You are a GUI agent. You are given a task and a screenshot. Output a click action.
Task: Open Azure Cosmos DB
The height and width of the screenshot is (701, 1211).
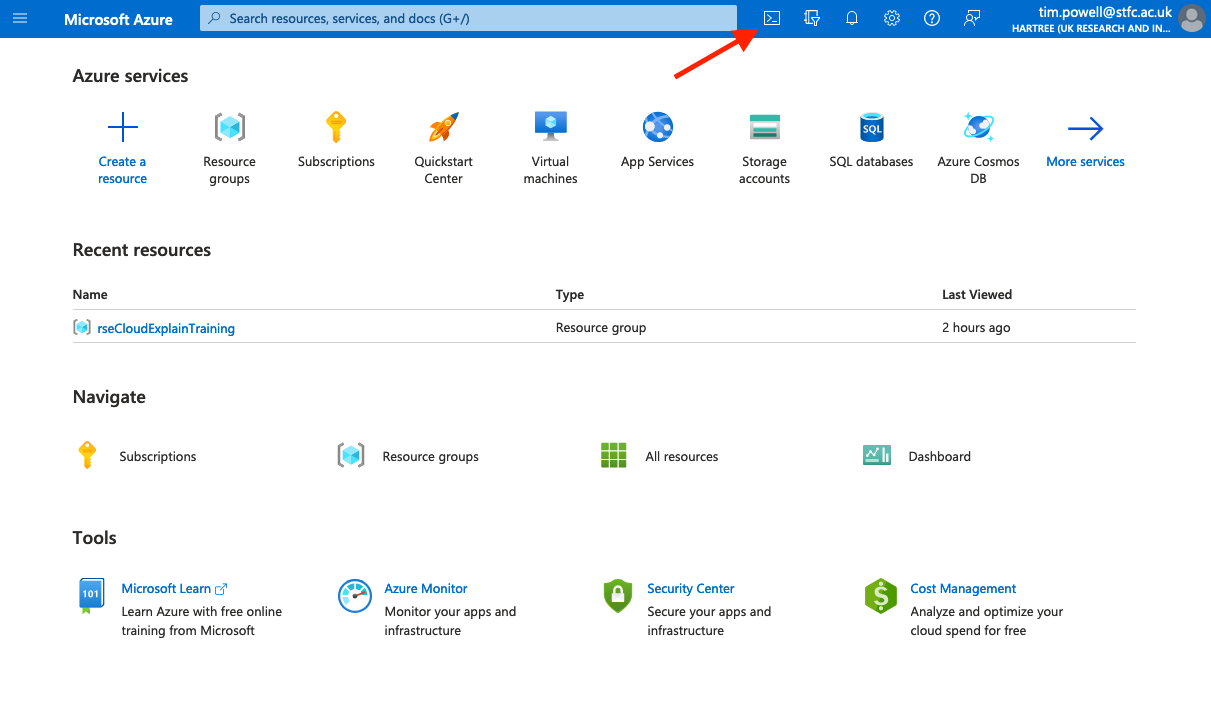978,147
